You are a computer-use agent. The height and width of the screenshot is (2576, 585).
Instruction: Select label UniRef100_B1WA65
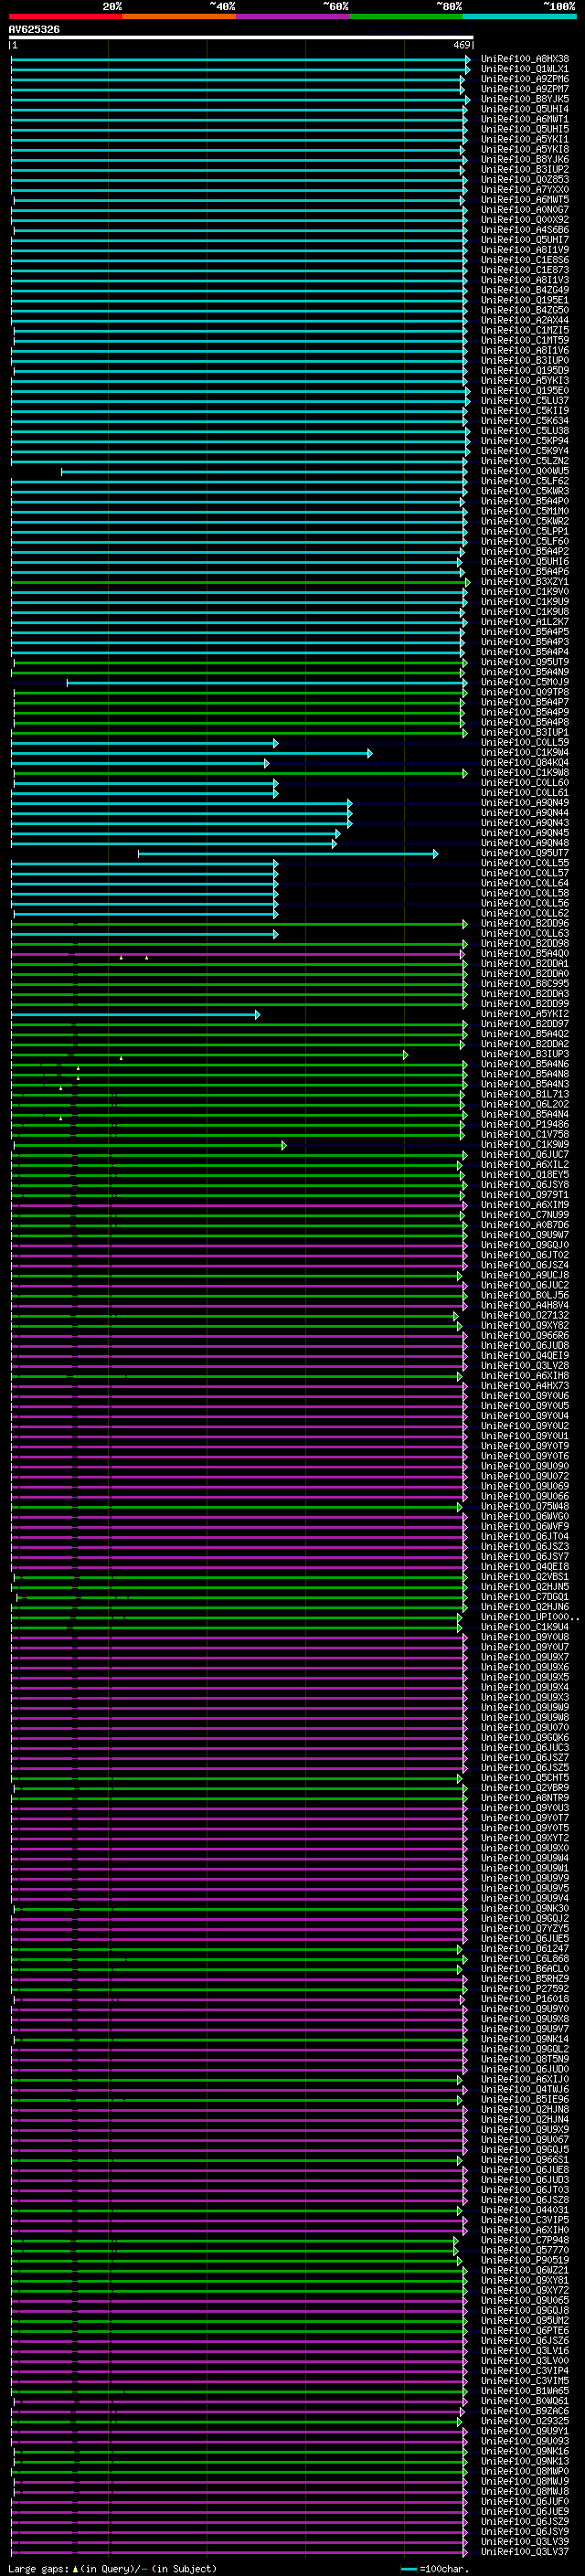point(524,2391)
